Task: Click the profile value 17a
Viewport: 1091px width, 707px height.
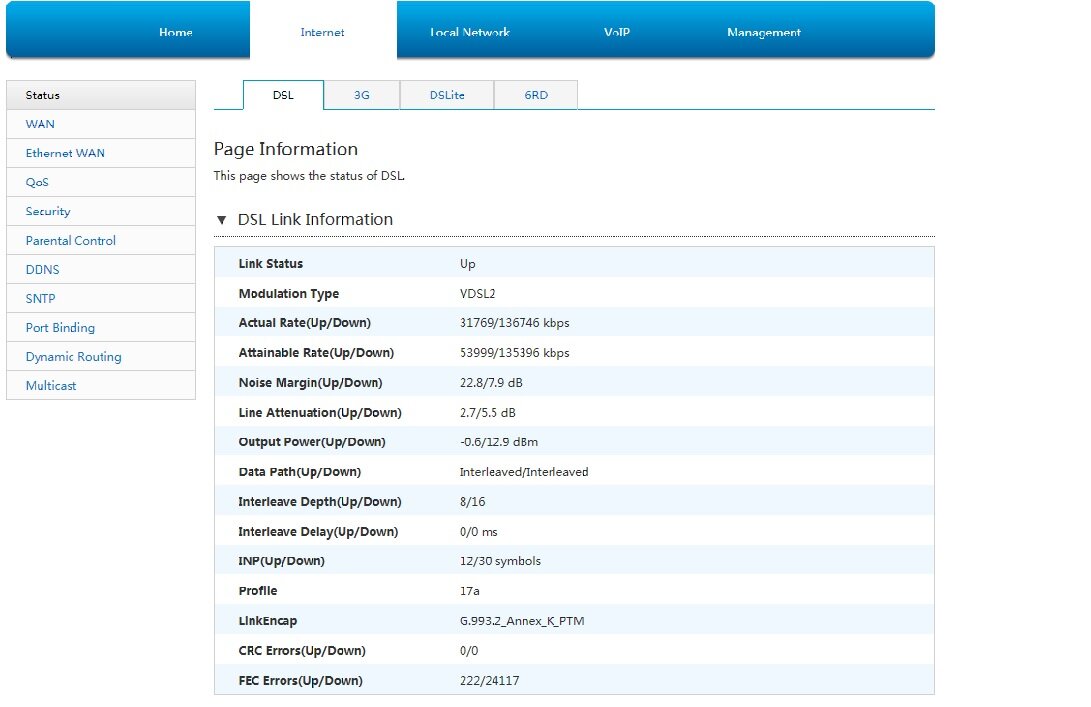Action: (x=470, y=591)
